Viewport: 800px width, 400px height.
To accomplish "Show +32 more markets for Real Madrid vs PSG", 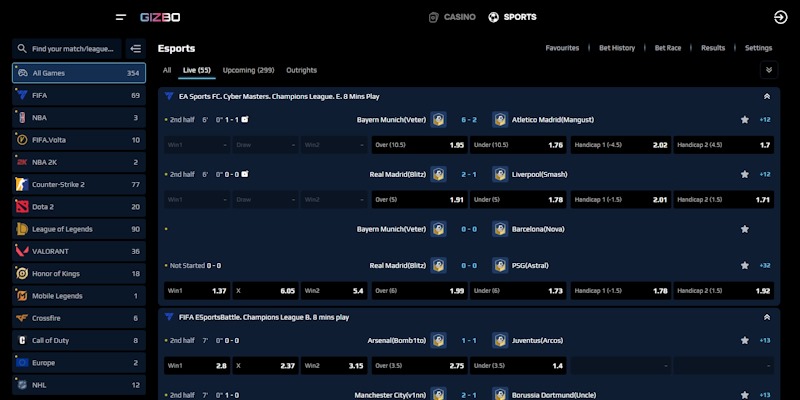I will click(x=765, y=266).
